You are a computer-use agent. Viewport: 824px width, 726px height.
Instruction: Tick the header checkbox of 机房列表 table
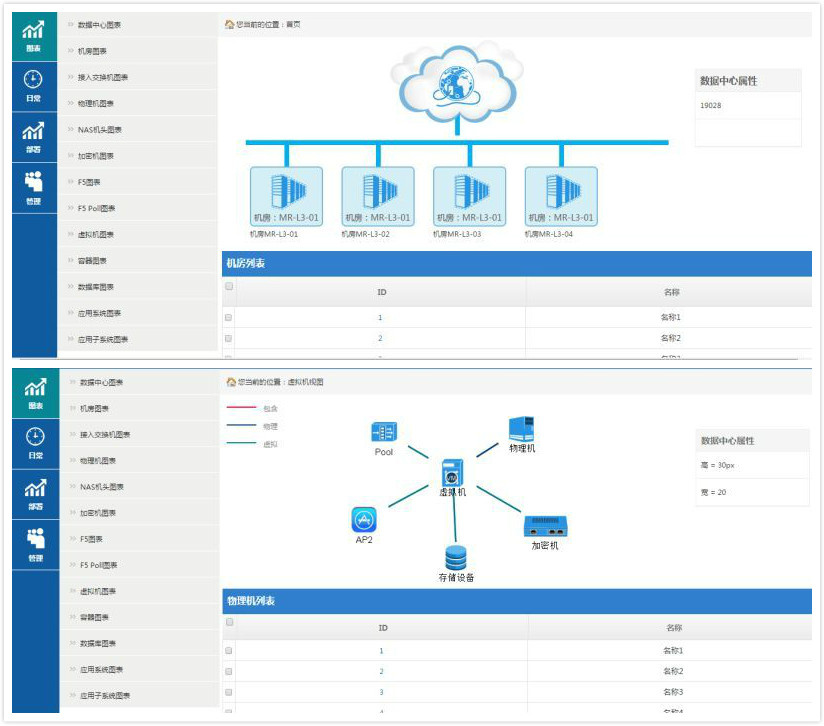coord(229,286)
